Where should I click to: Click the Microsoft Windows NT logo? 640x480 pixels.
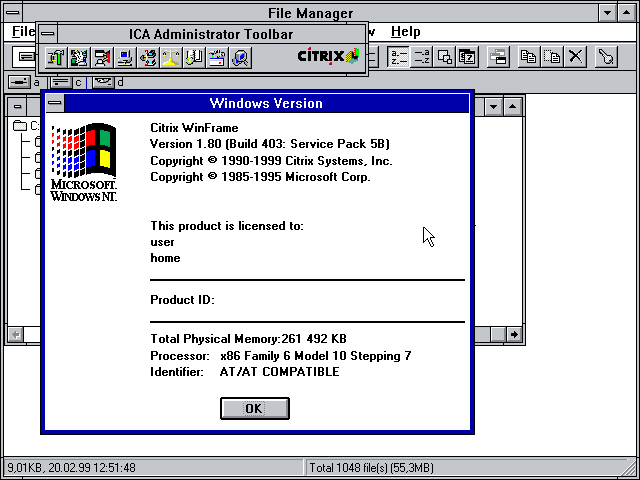point(84,162)
